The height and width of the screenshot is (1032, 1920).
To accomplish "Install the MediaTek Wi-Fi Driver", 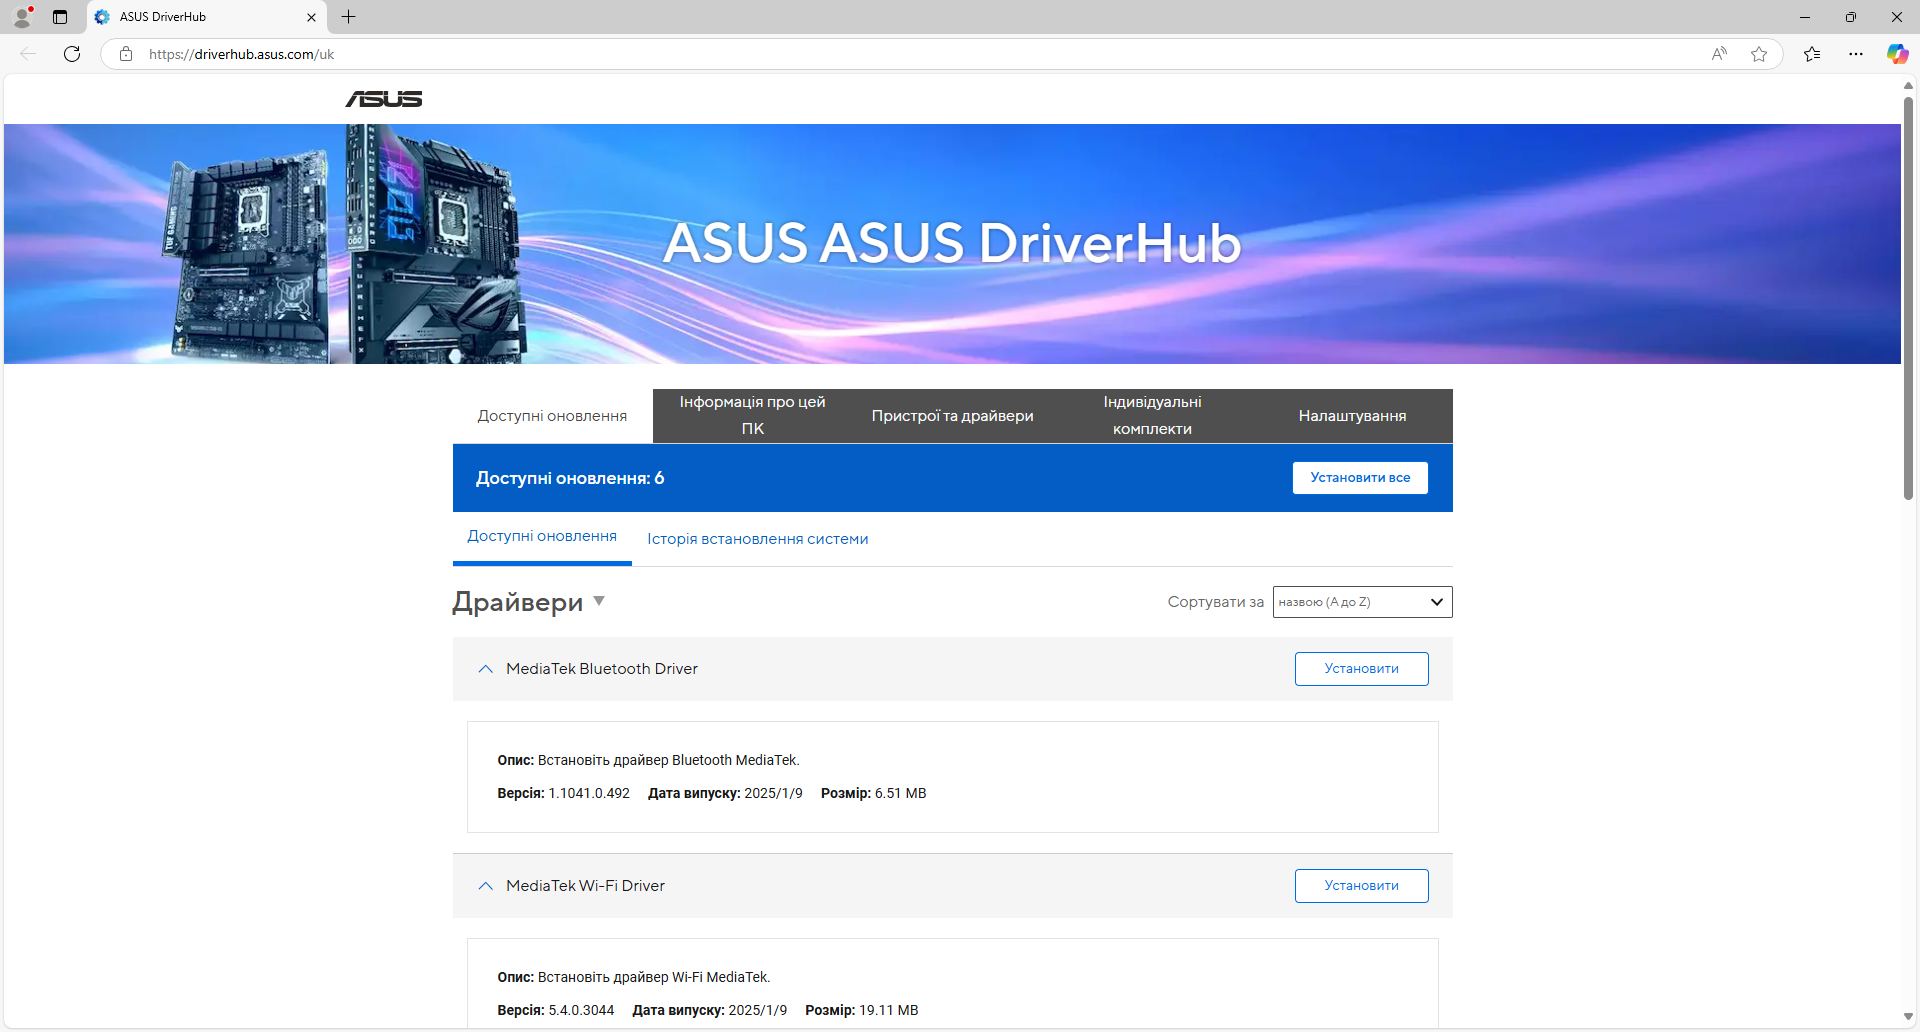I will pos(1361,886).
